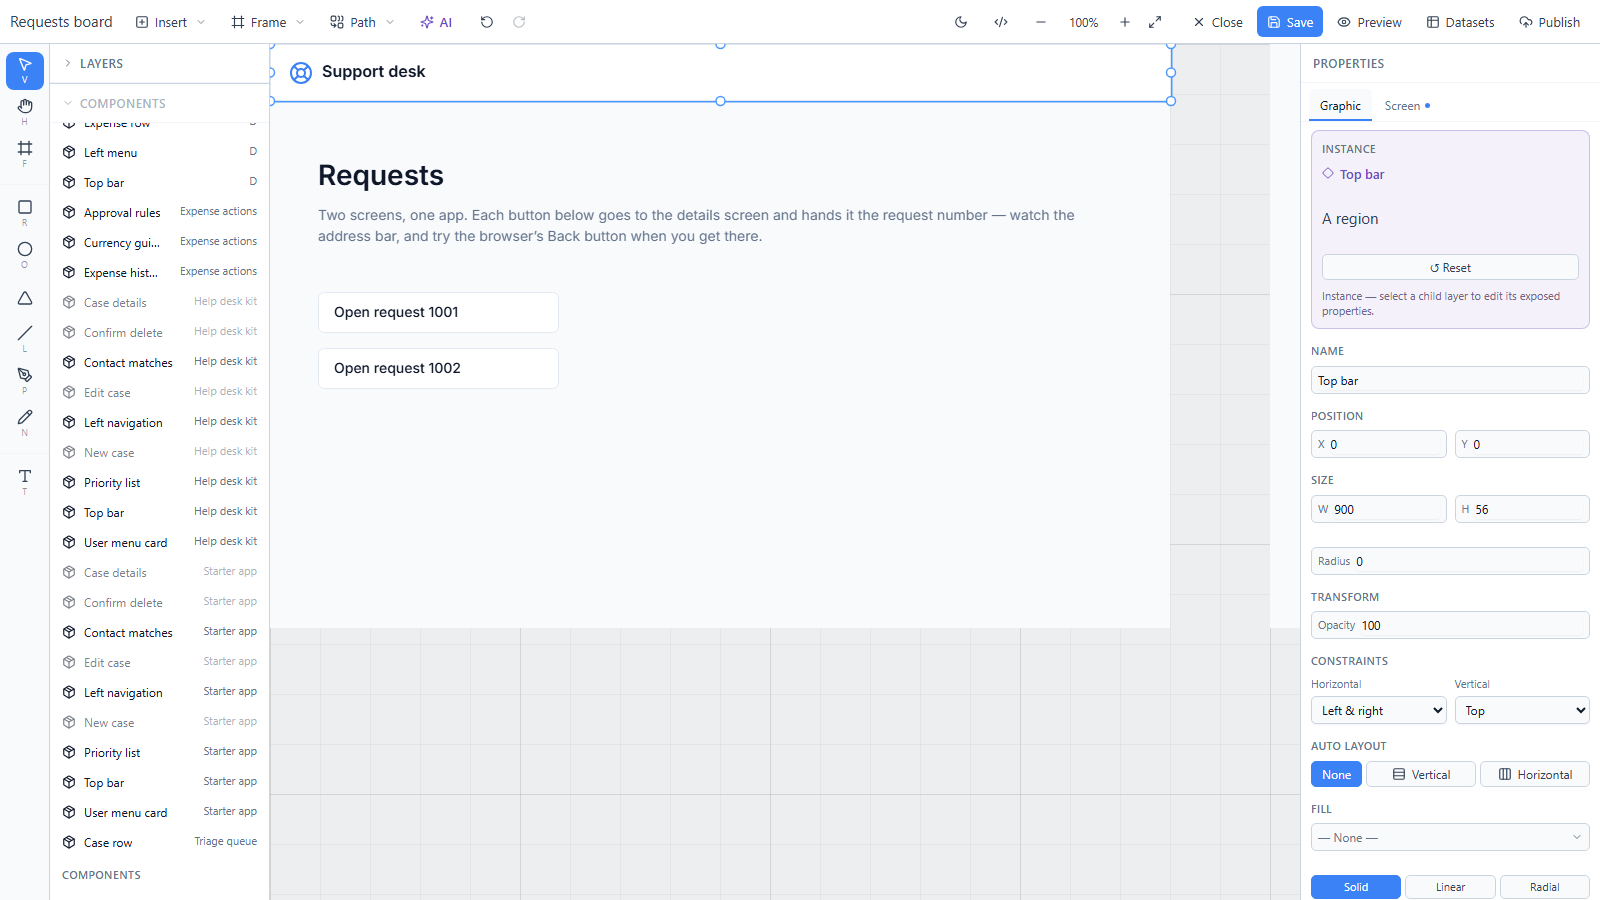
Task: Open the Horizontal constraint dropdown
Action: 1379,710
